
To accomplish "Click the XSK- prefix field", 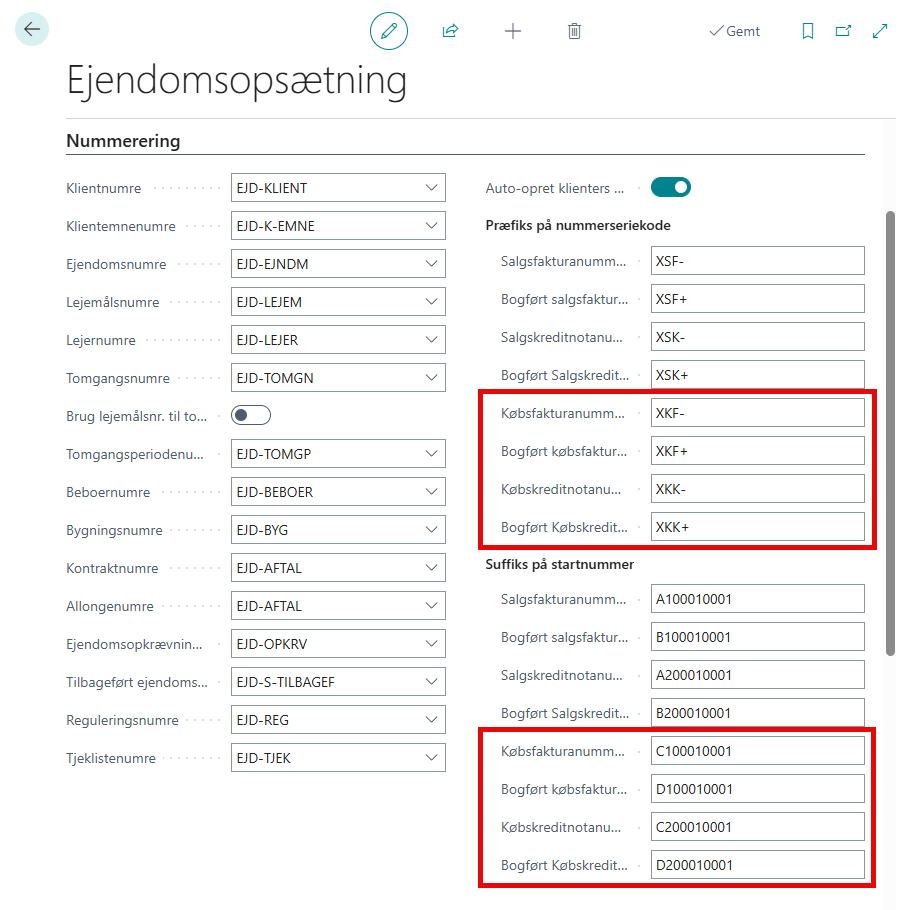I will pyautogui.click(x=758, y=337).
